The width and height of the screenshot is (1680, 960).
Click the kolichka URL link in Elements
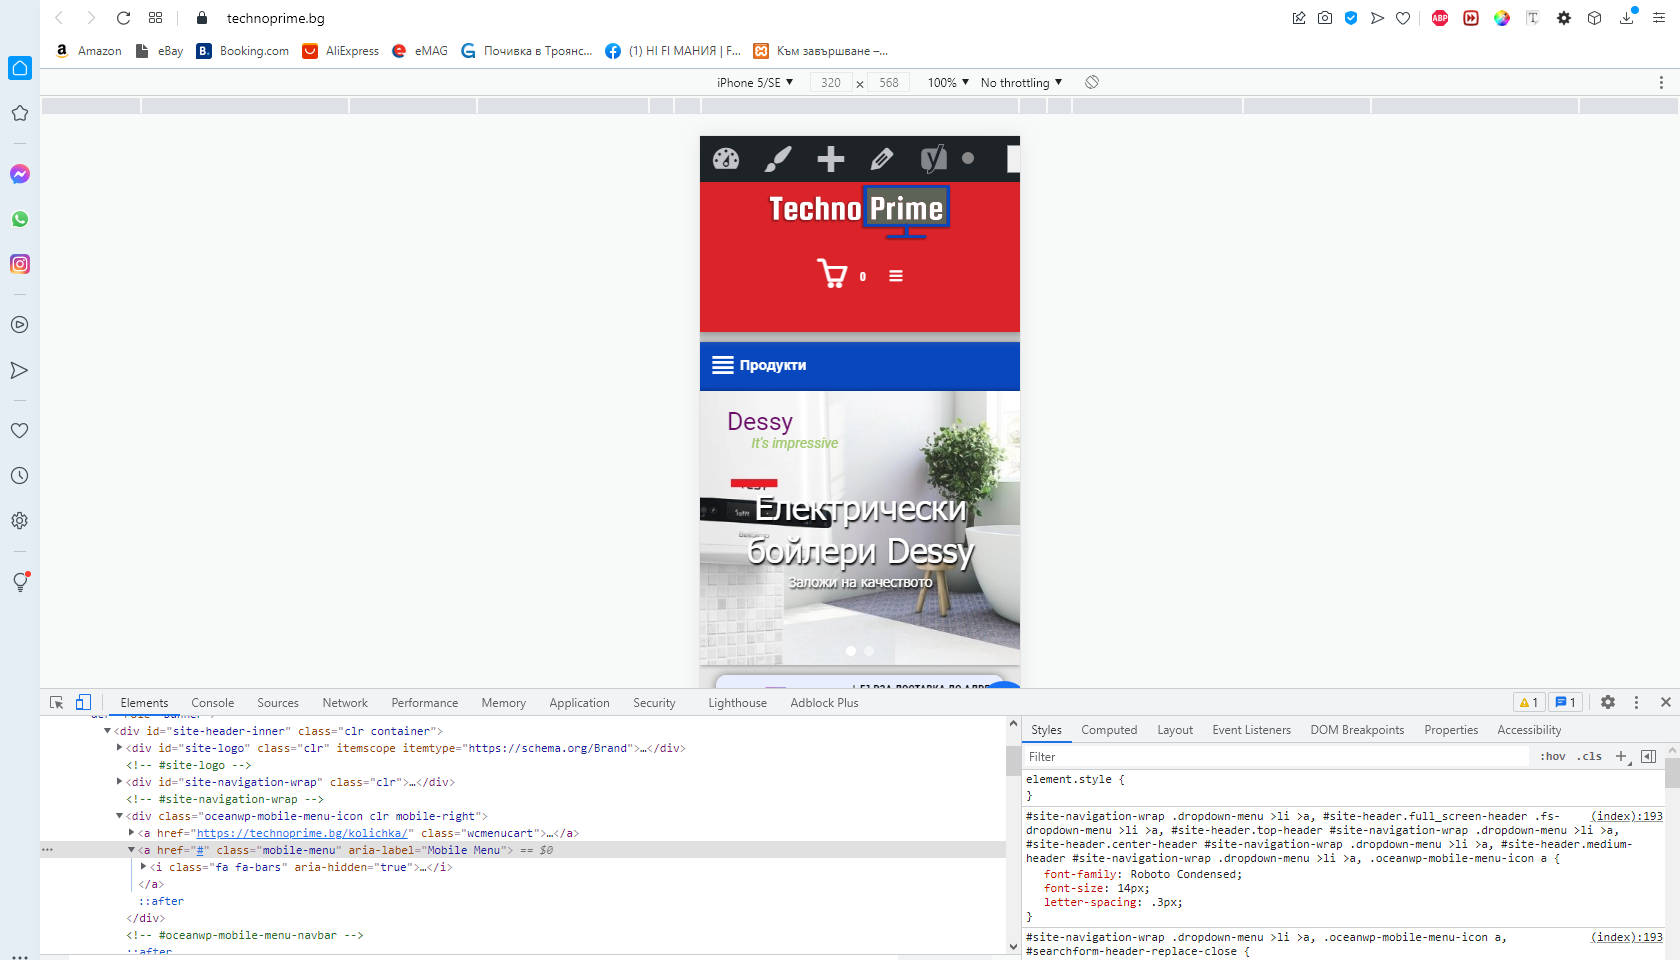(x=301, y=833)
